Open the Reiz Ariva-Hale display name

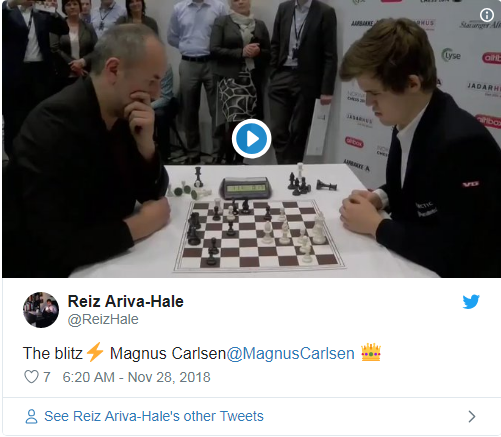125,301
